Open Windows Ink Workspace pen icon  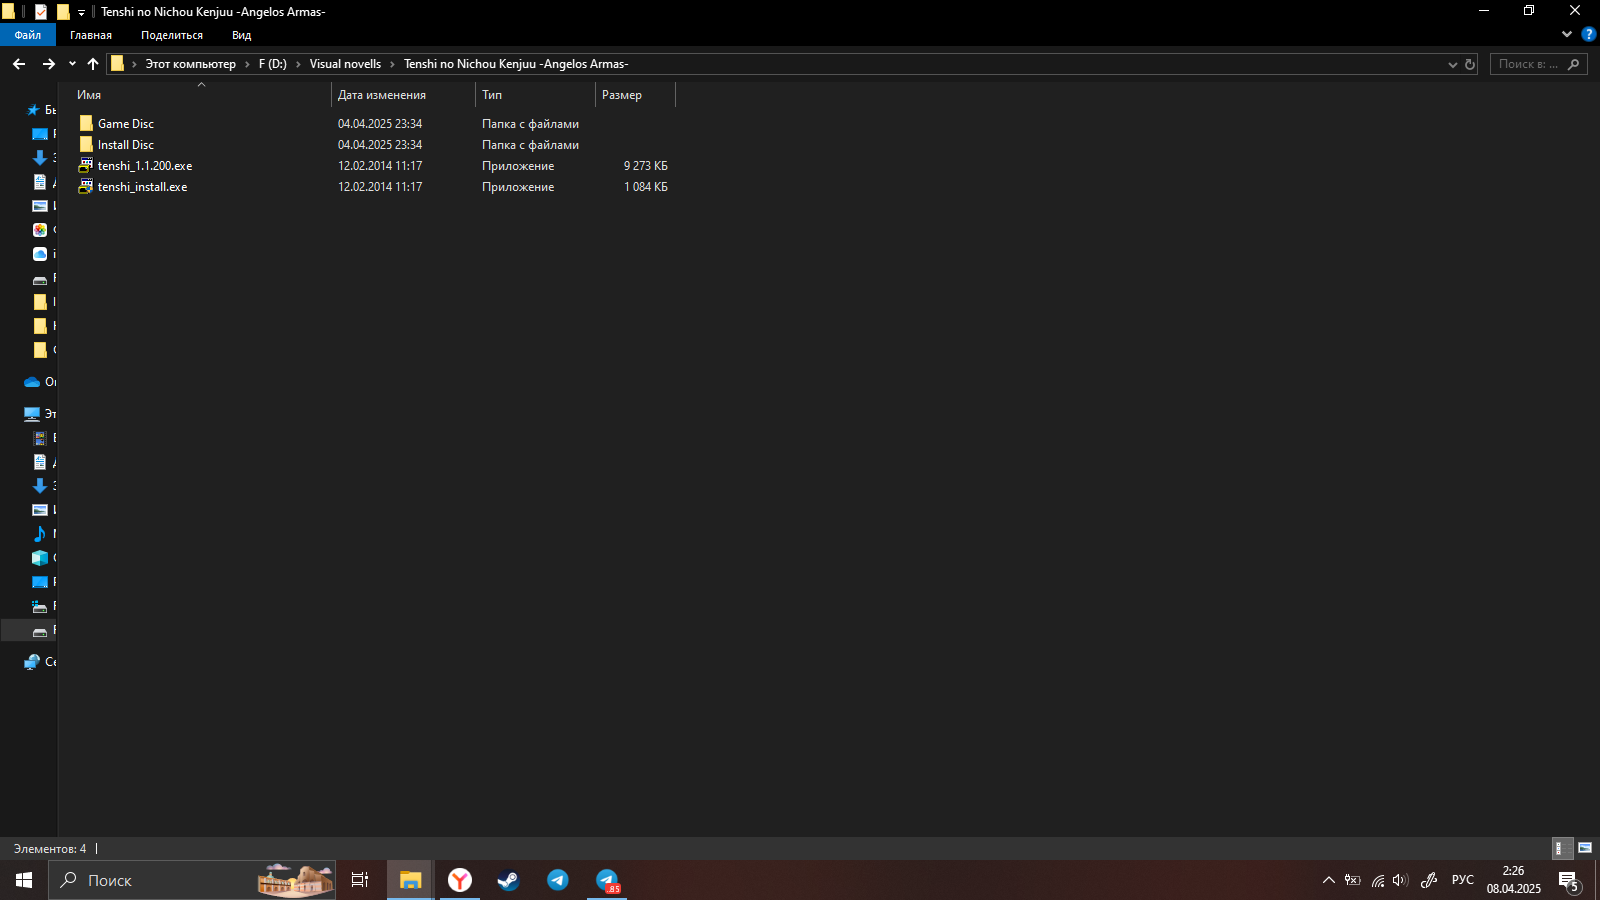click(1429, 880)
